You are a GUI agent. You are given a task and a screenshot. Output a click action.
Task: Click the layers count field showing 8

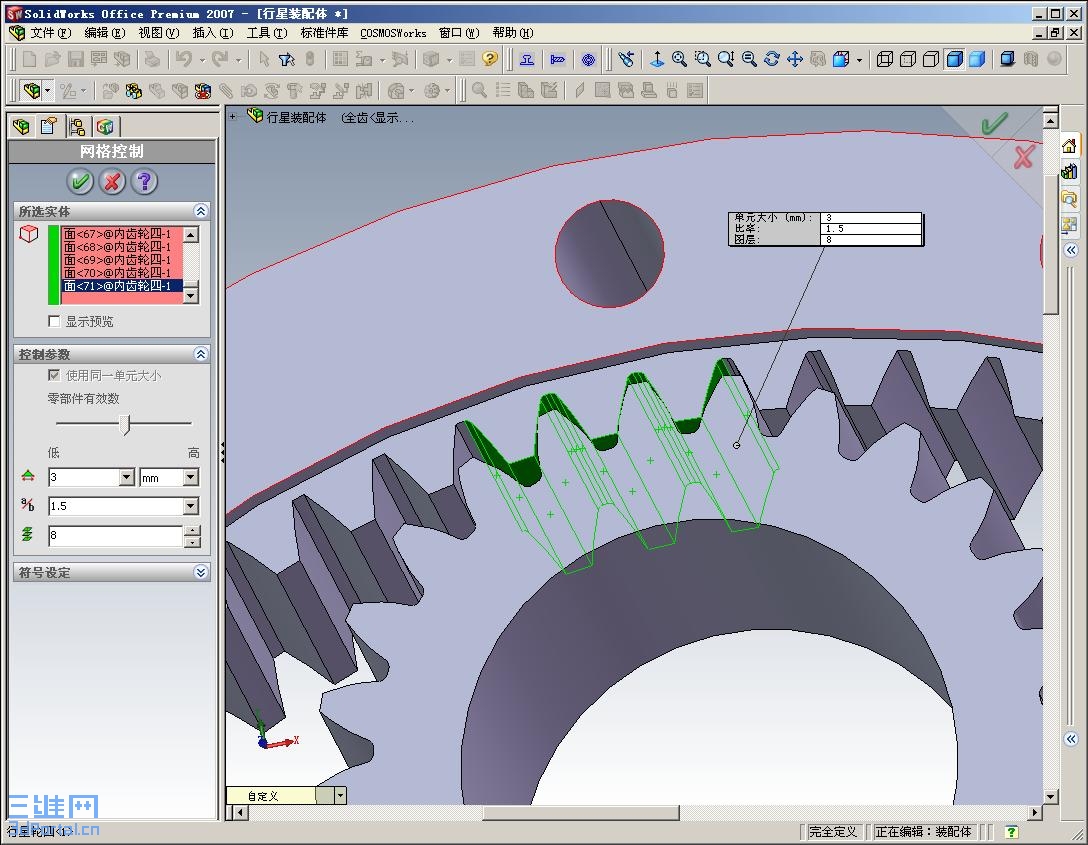point(115,536)
